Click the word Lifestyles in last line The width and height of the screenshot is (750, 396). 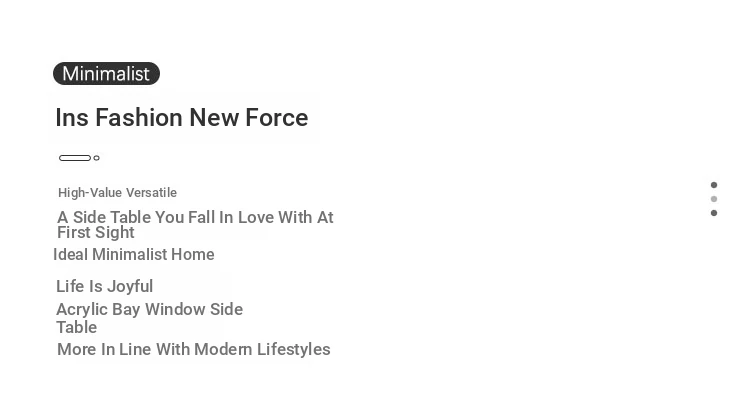coord(293,350)
